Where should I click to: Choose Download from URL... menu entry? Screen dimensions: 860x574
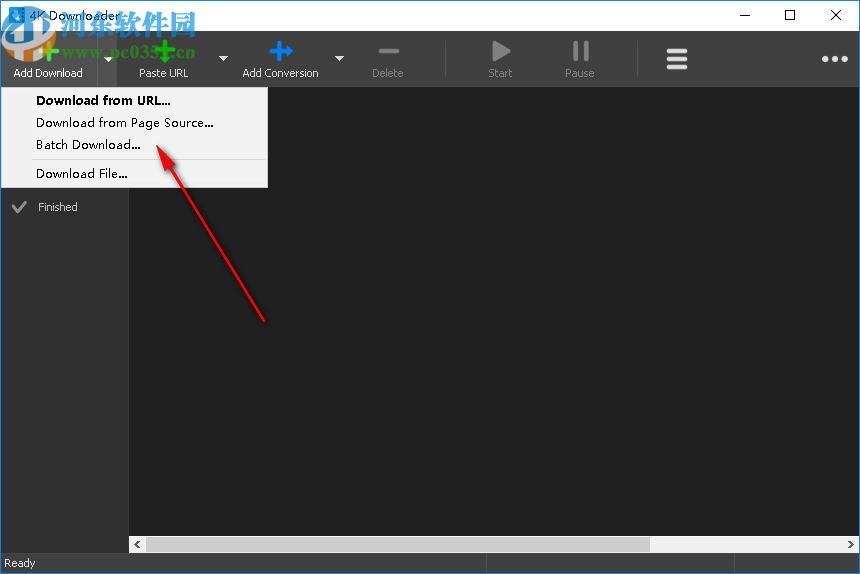[x=134, y=100]
